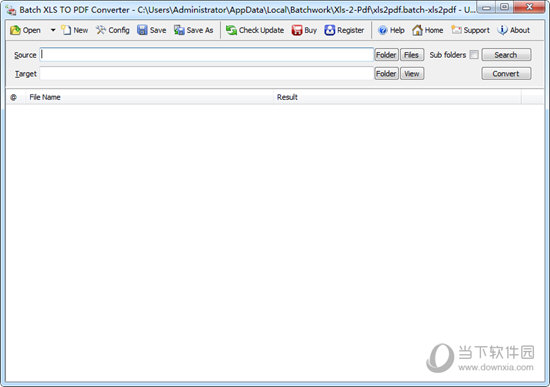Open the Support option
The height and width of the screenshot is (387, 550).
(x=470, y=30)
